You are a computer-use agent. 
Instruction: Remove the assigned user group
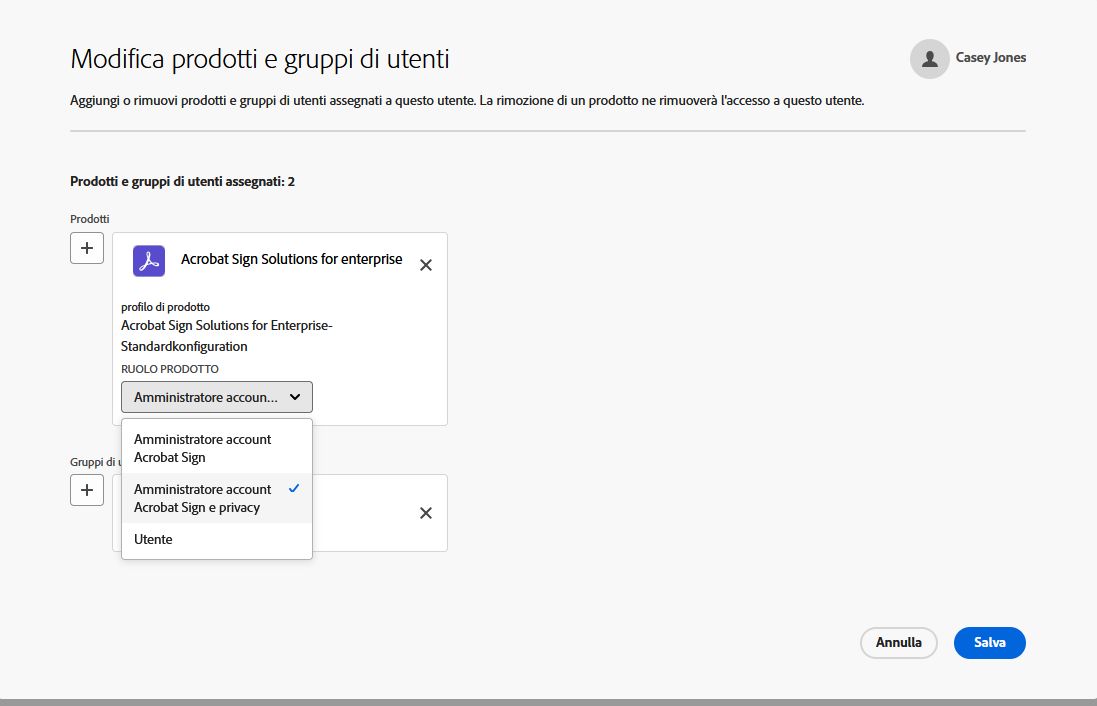(x=425, y=513)
